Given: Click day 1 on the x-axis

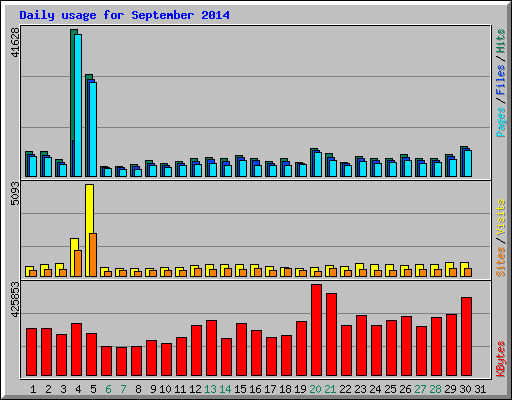Looking at the screenshot, I should [33, 389].
